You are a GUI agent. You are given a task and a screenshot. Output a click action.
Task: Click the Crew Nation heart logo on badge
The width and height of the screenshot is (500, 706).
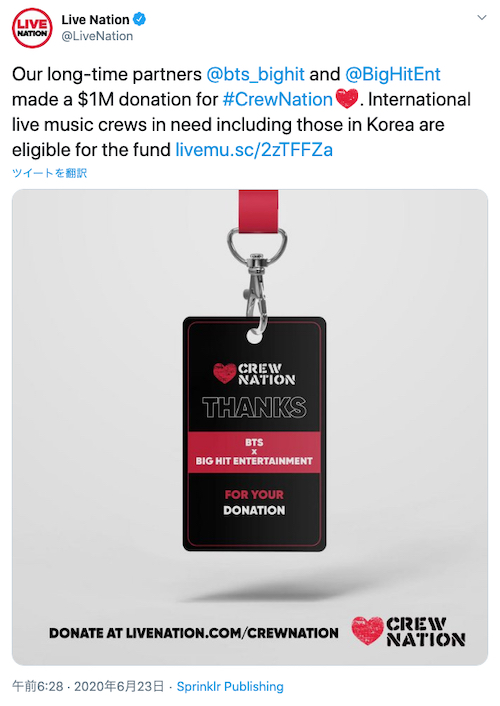pos(224,373)
